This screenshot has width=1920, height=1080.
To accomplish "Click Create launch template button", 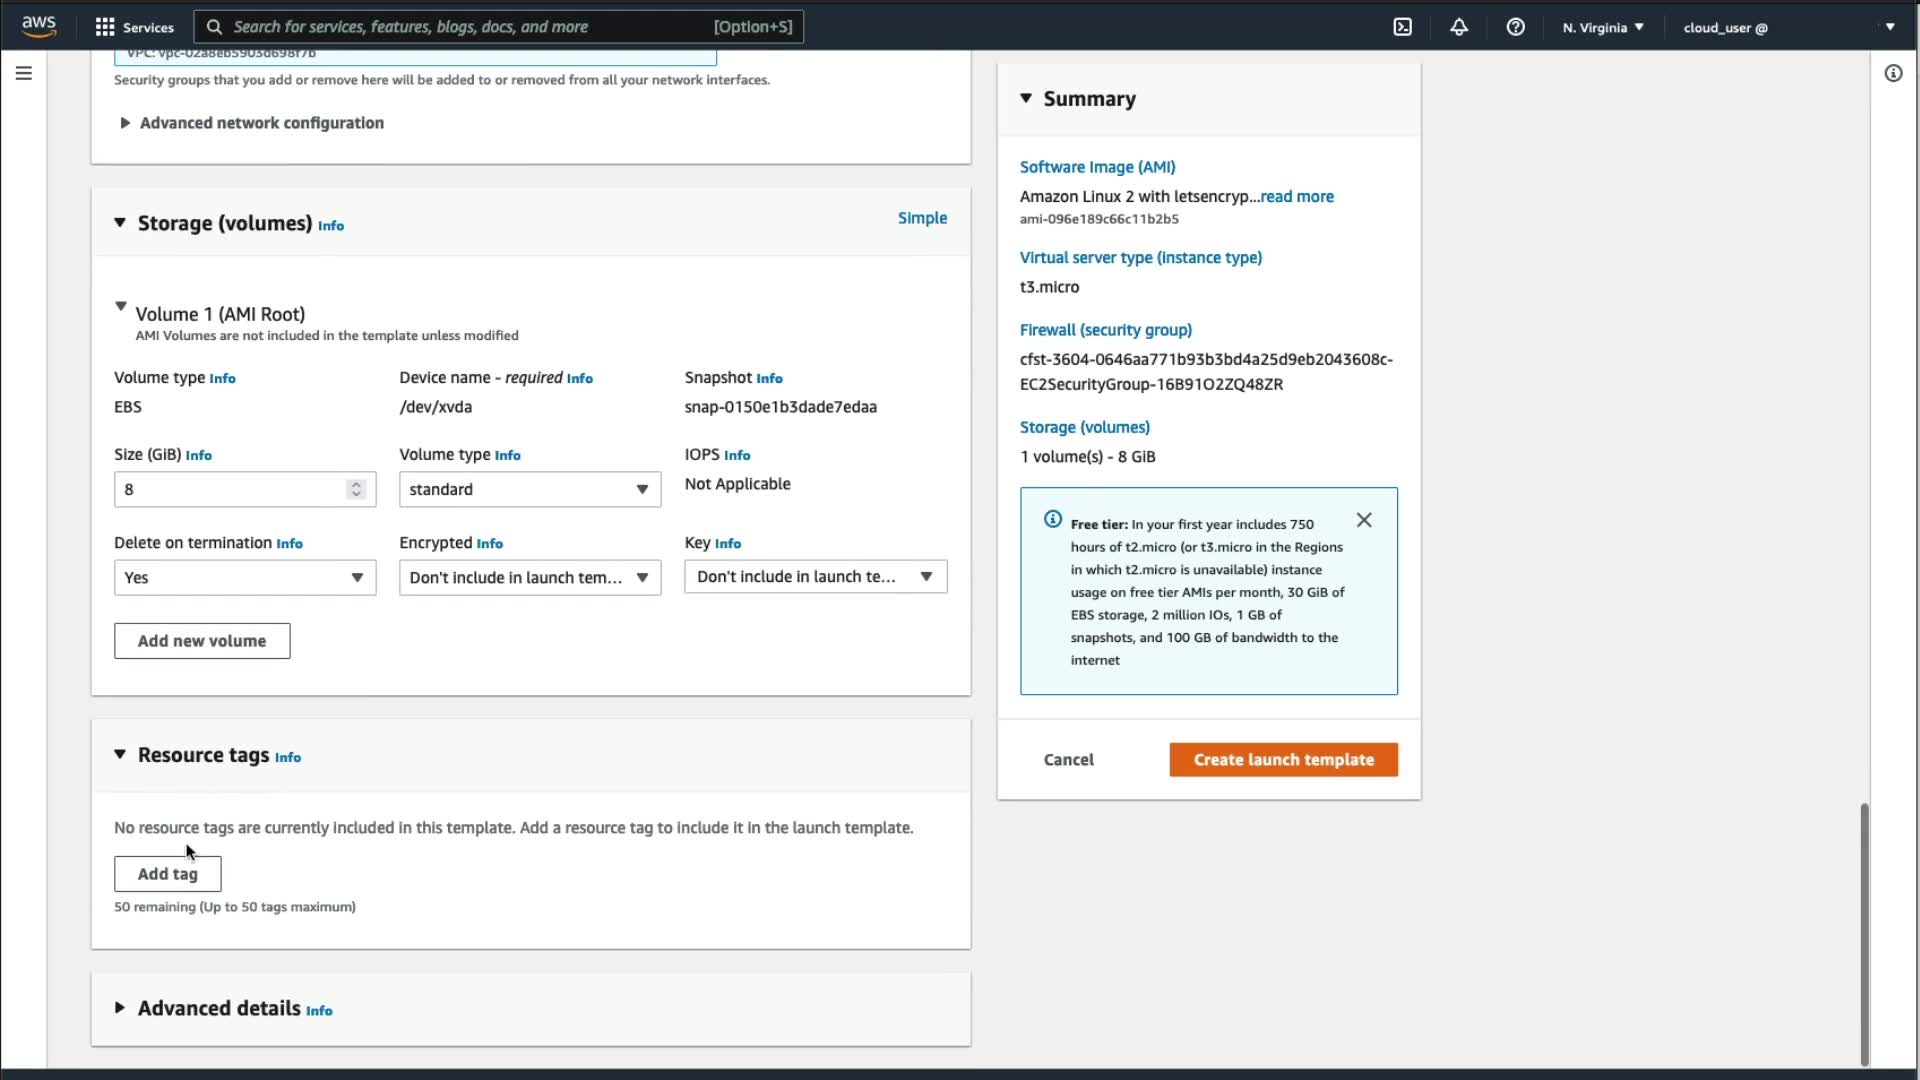I will (x=1283, y=759).
